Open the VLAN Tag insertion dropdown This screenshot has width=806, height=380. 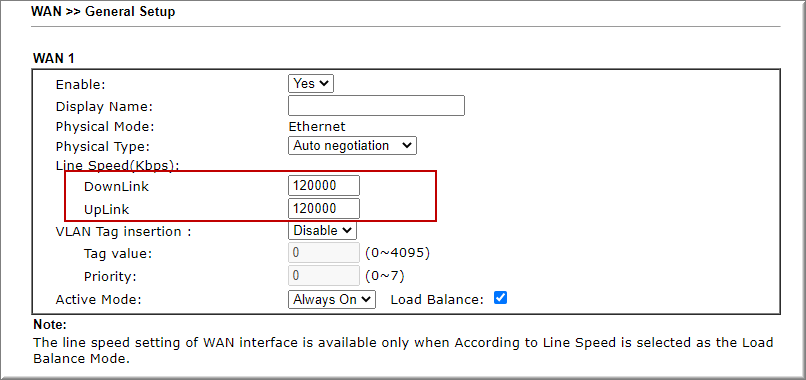(322, 230)
